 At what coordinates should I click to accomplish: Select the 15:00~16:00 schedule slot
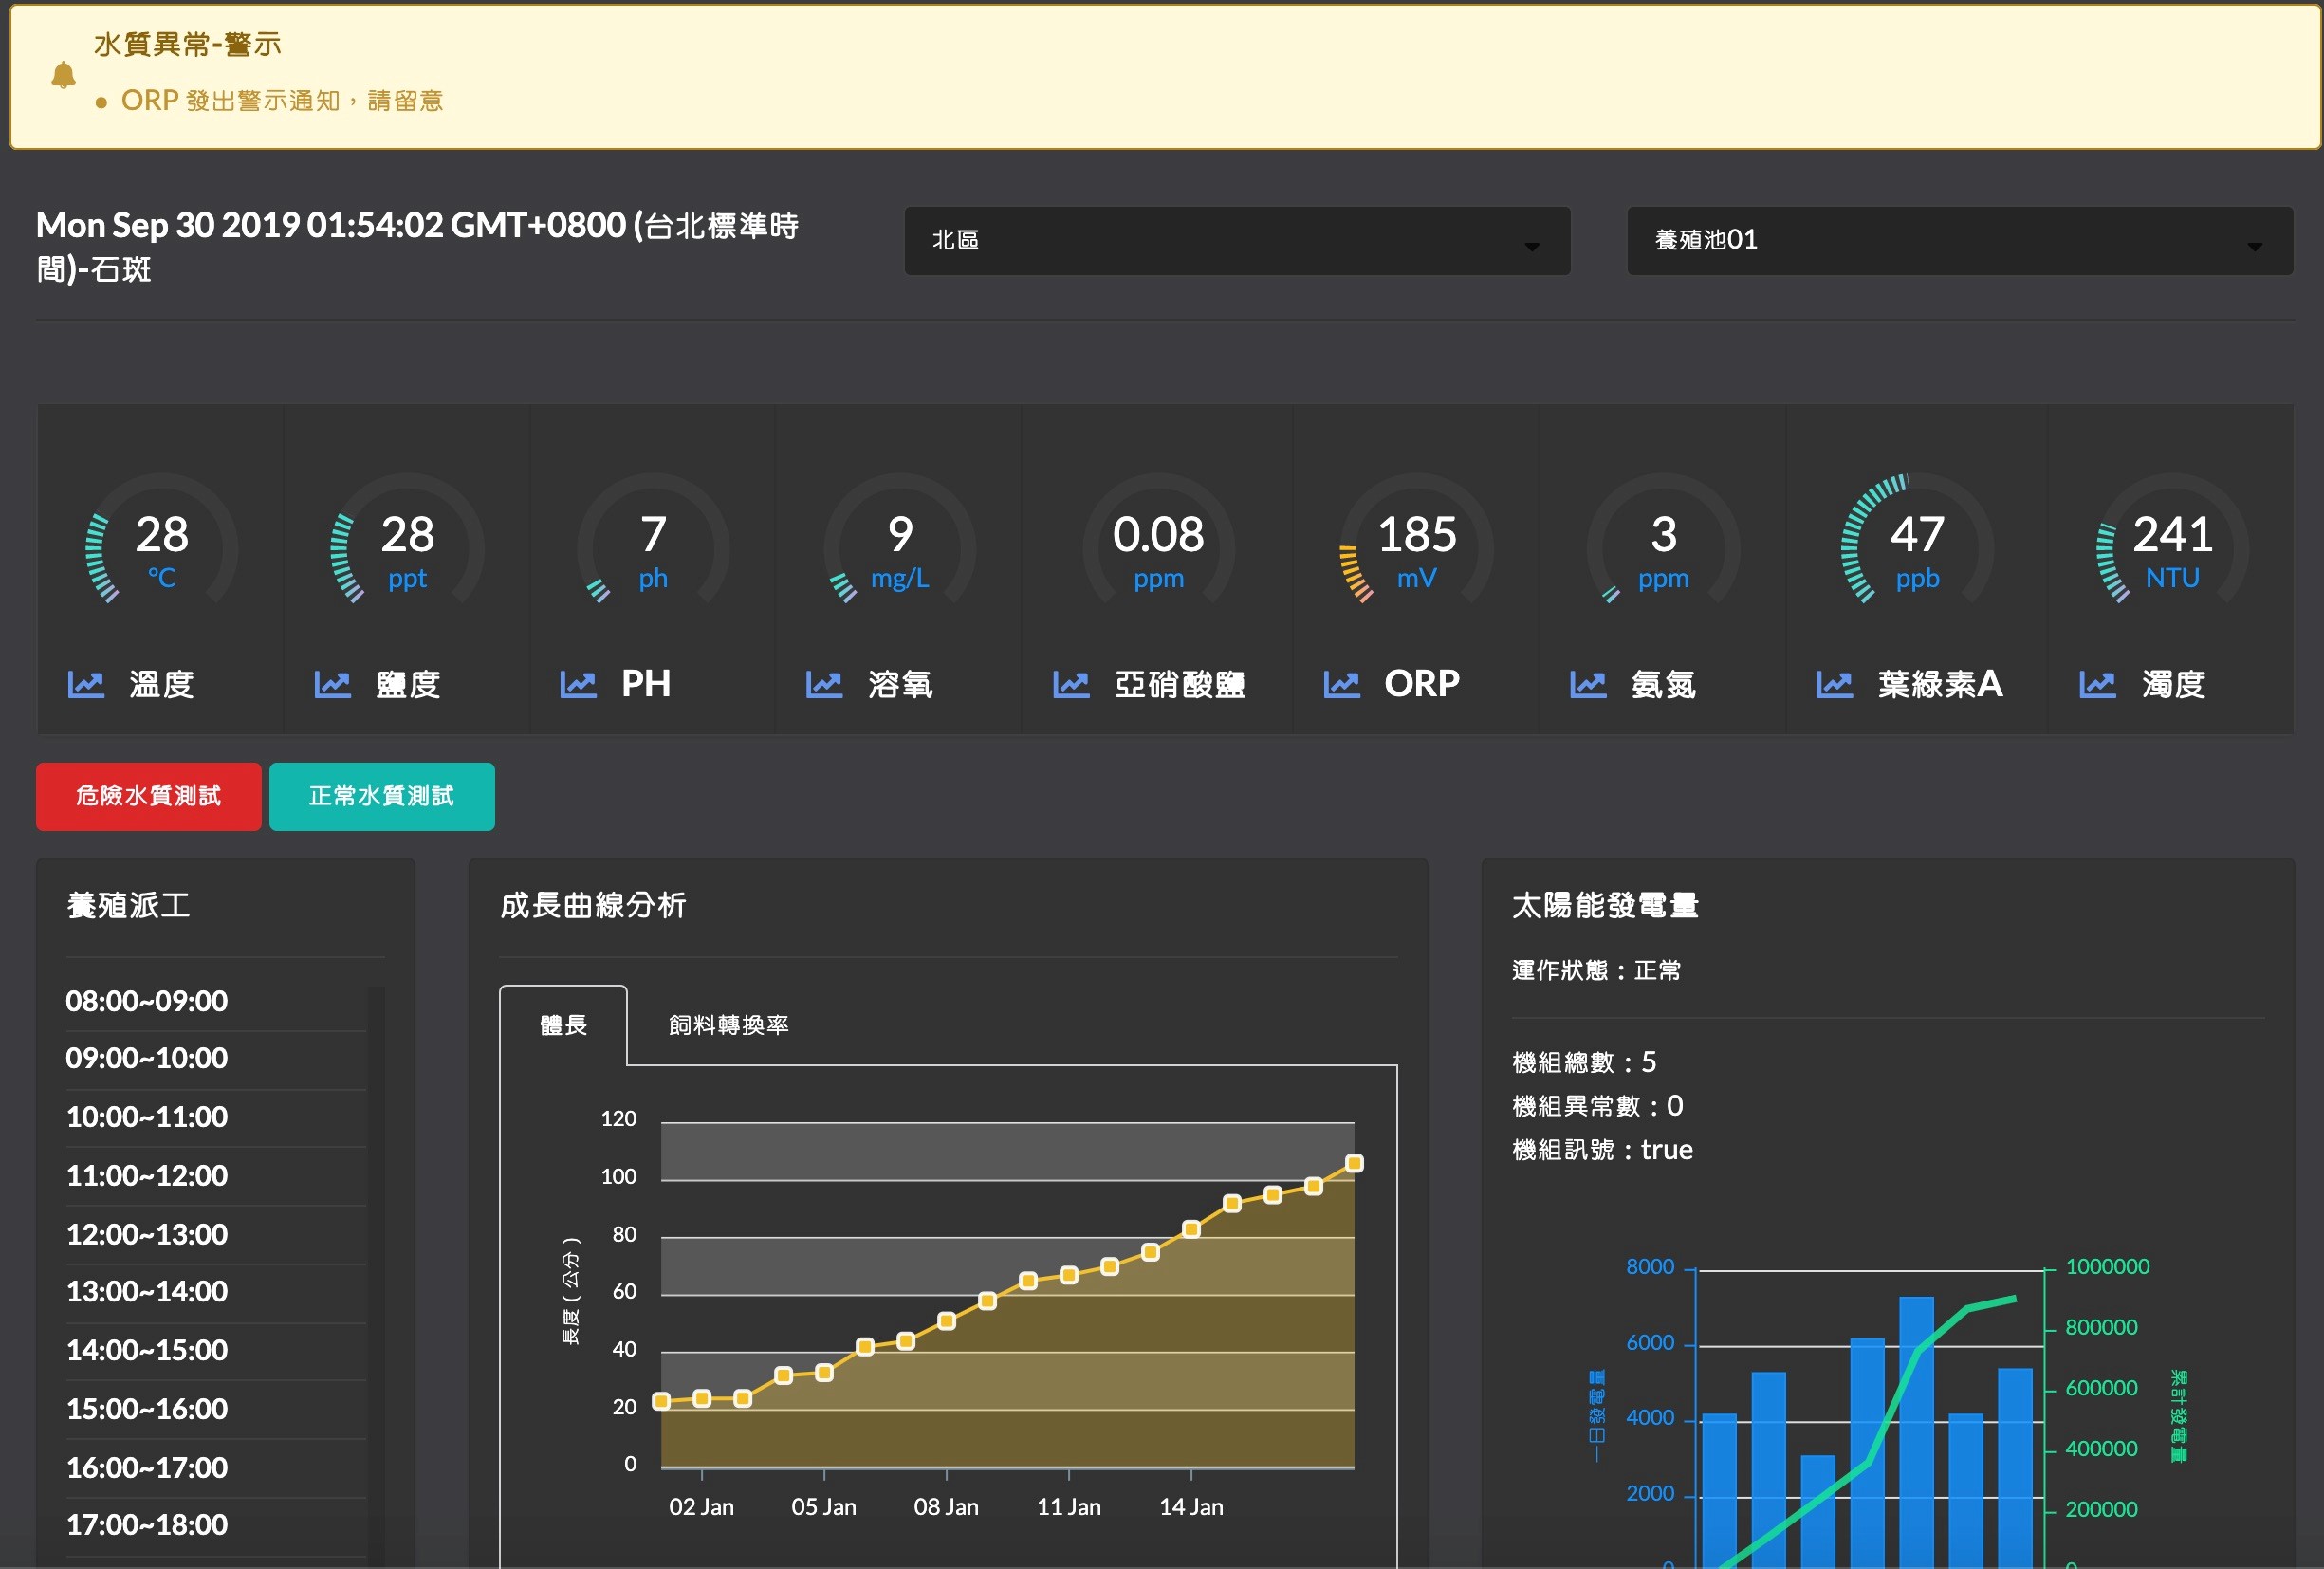click(x=216, y=1409)
